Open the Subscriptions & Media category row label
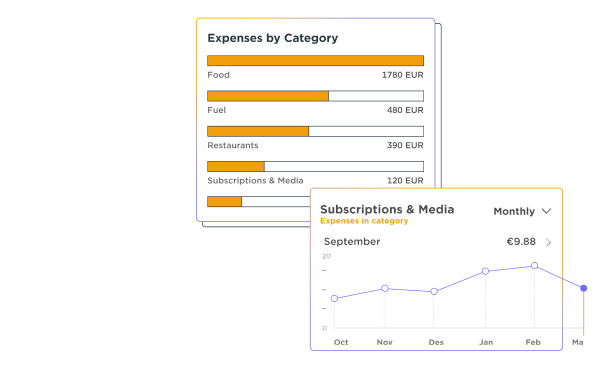Viewport: 616px width, 380px height. click(255, 181)
